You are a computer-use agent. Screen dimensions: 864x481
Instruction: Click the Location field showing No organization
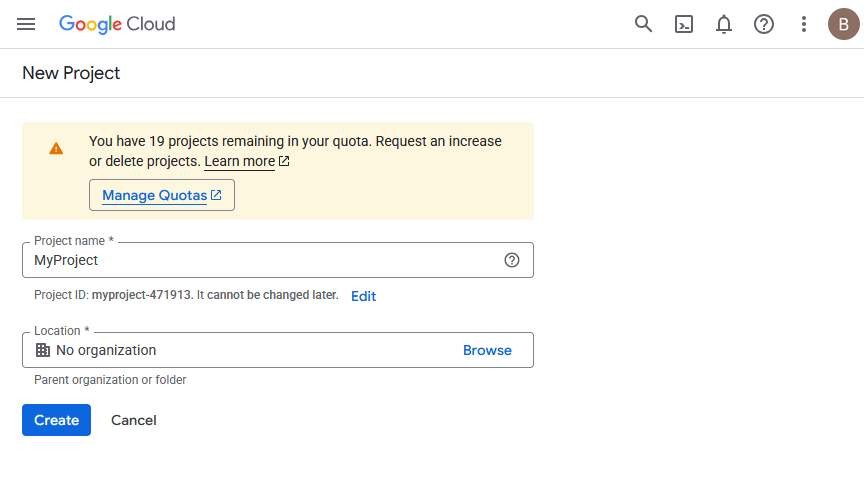pos(278,350)
